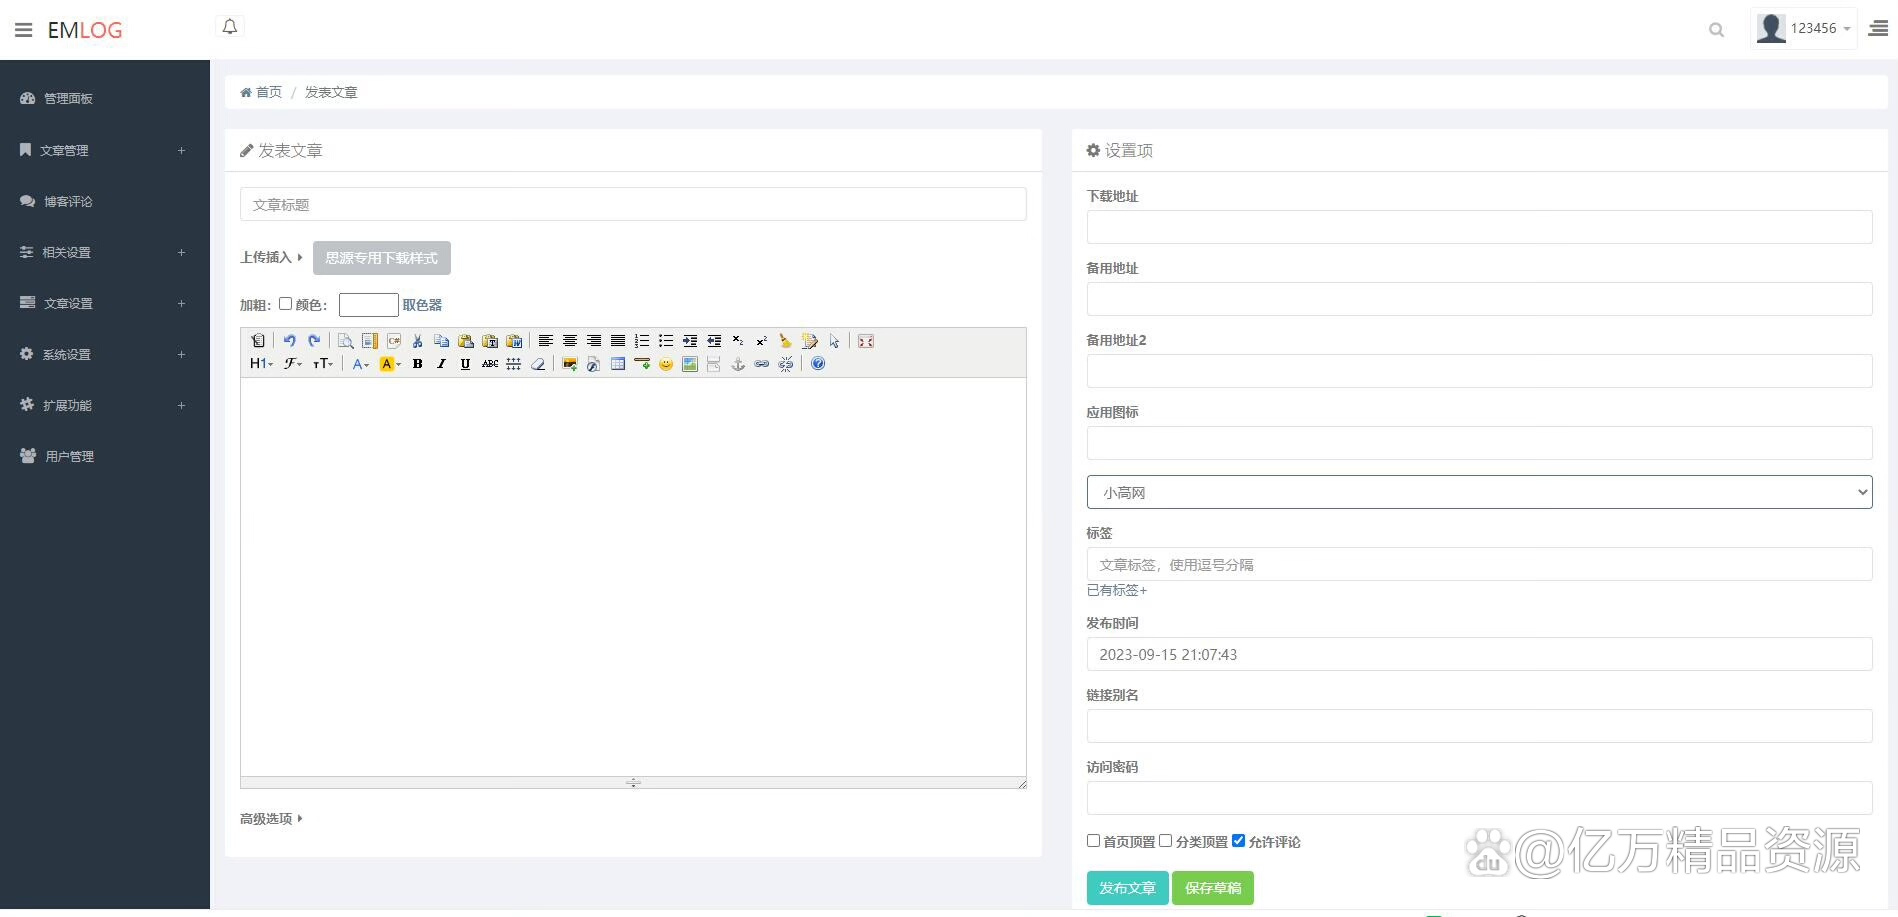Click the undo icon in editor toolbar
Image resolution: width=1898 pixels, height=917 pixels.
pos(289,341)
